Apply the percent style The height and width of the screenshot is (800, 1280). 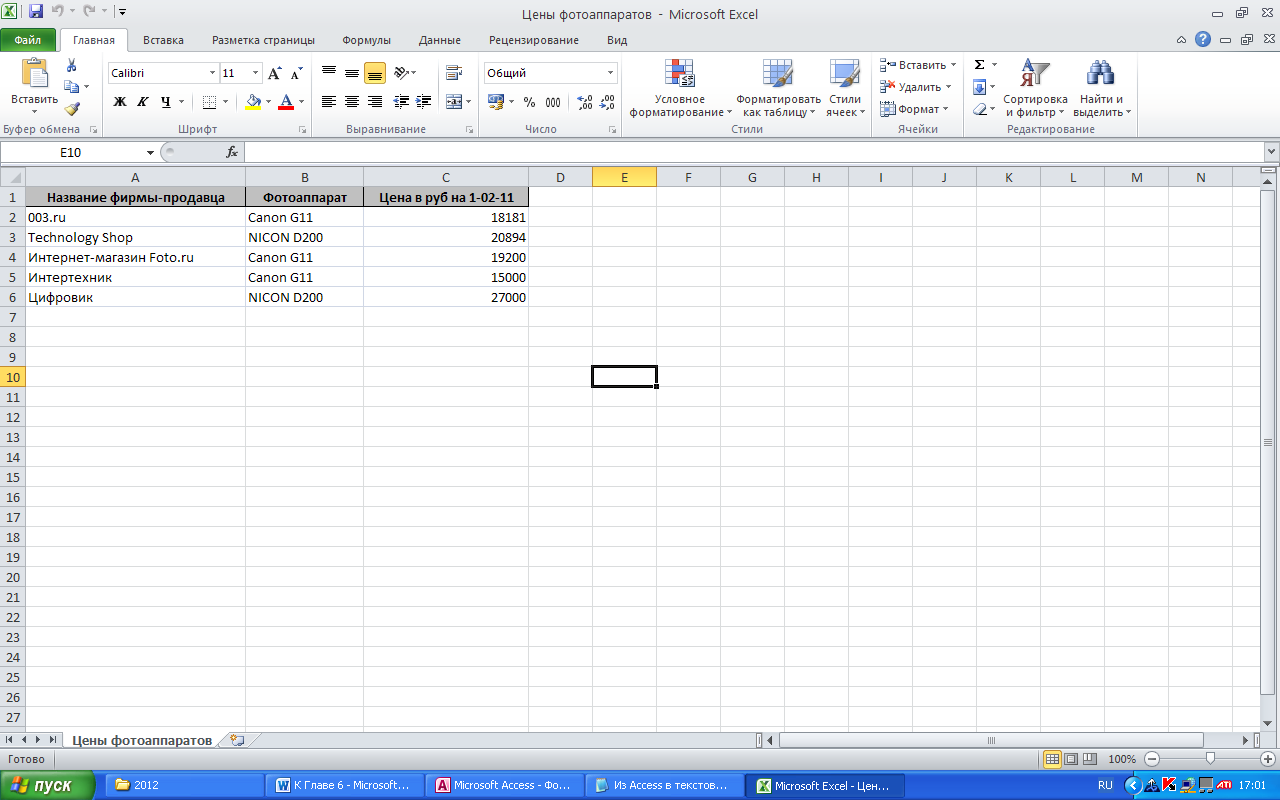point(529,102)
